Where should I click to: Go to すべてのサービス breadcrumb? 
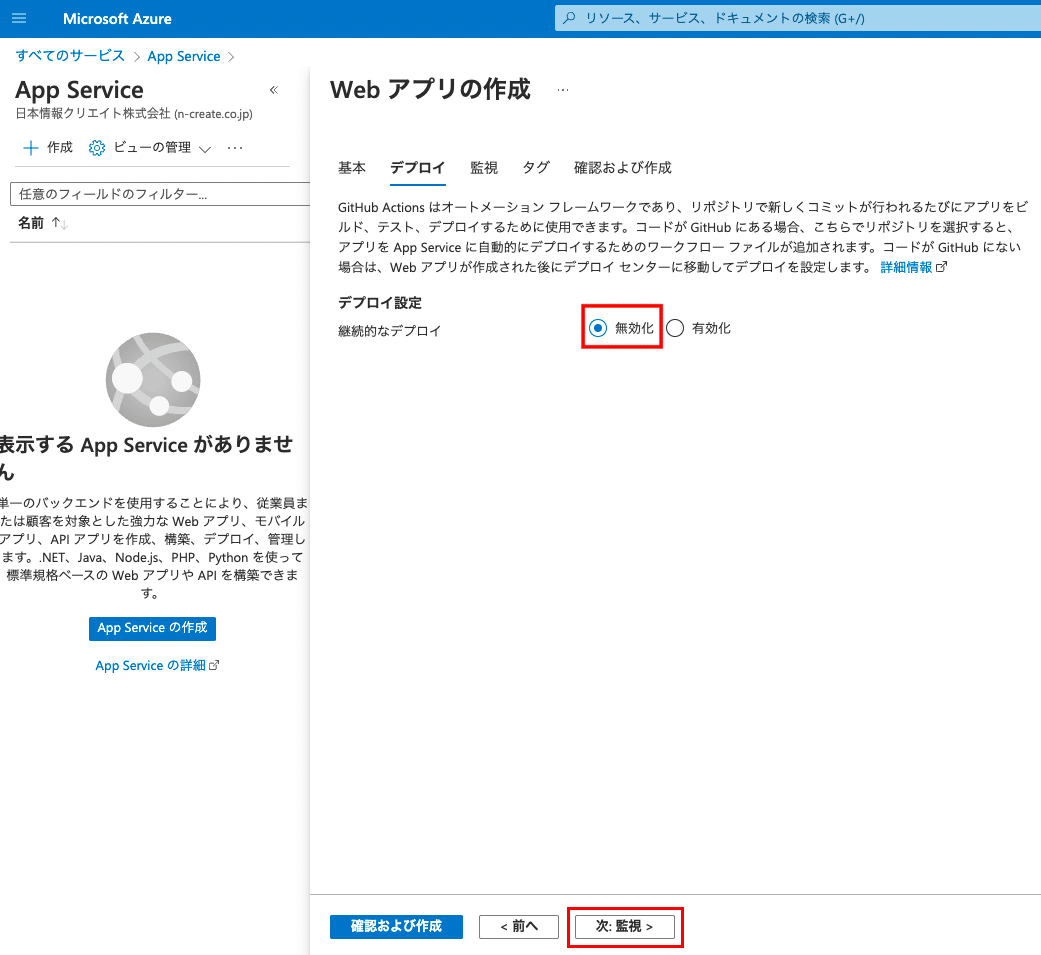[70, 56]
